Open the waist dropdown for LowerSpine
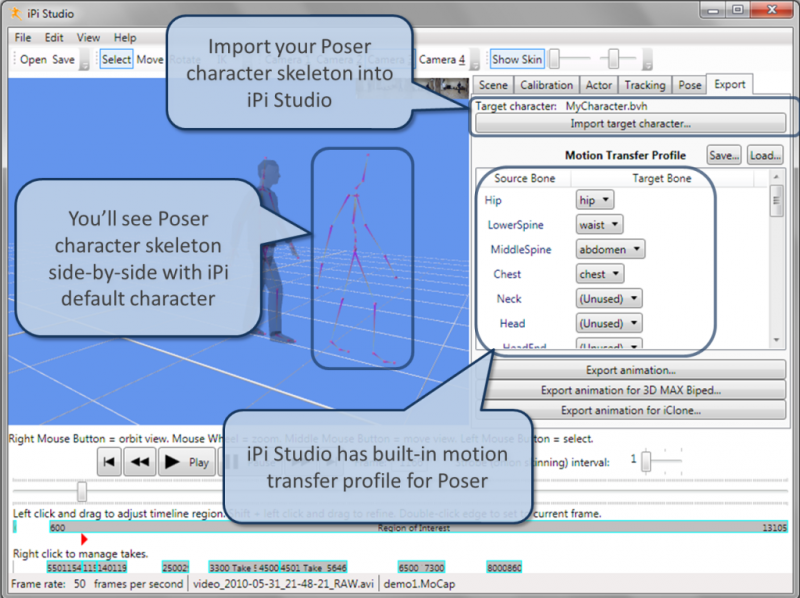 tap(599, 225)
